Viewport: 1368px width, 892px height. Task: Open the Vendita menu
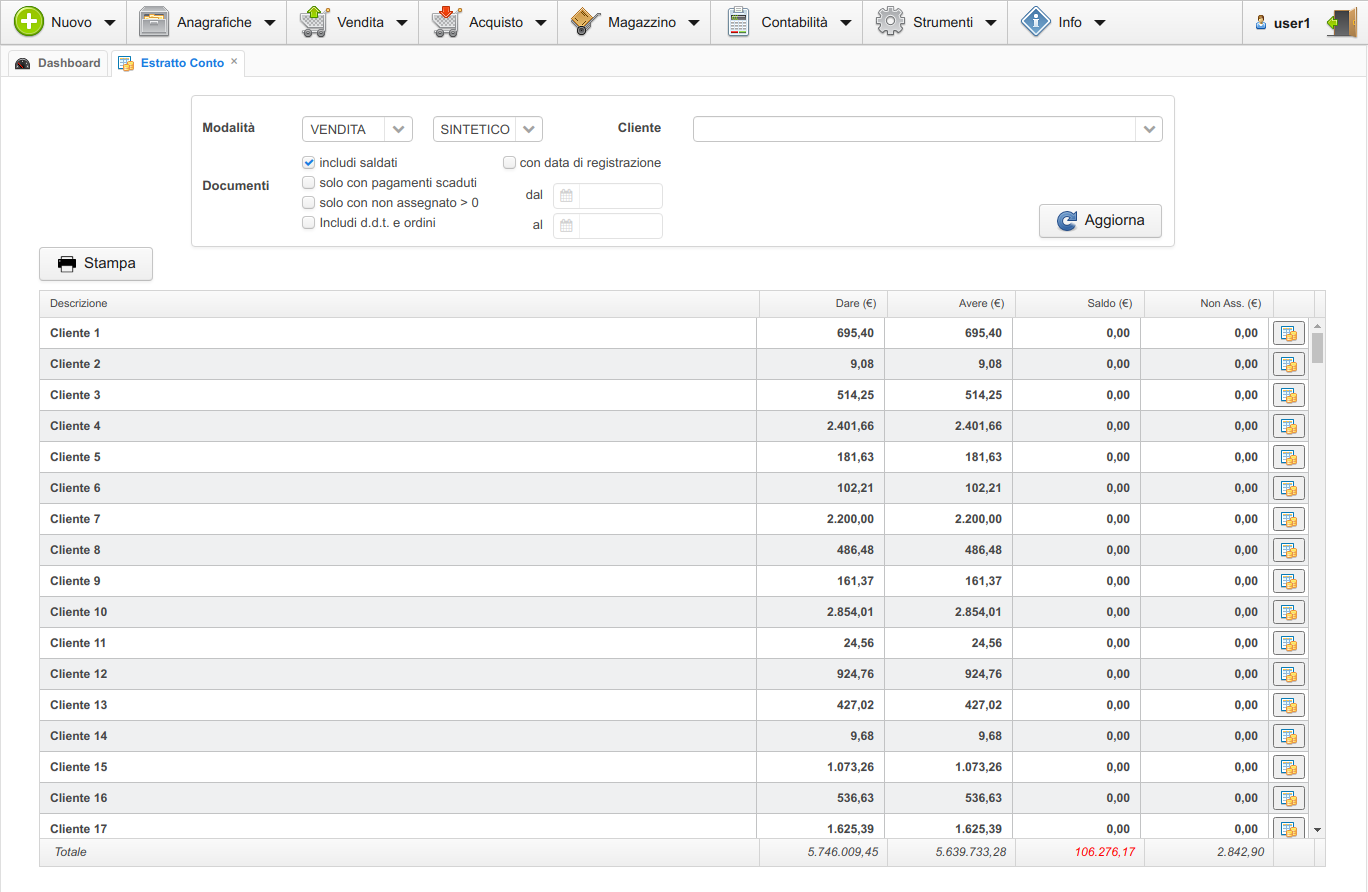[354, 22]
